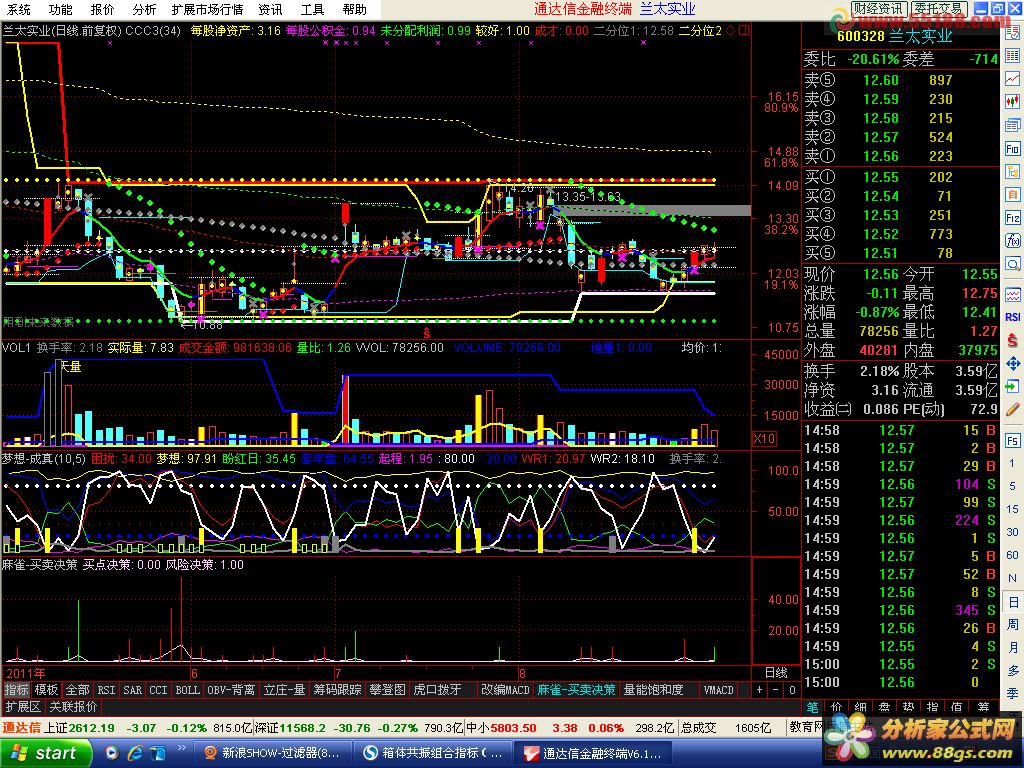Open the 扩展市场行情 menu

(207, 9)
